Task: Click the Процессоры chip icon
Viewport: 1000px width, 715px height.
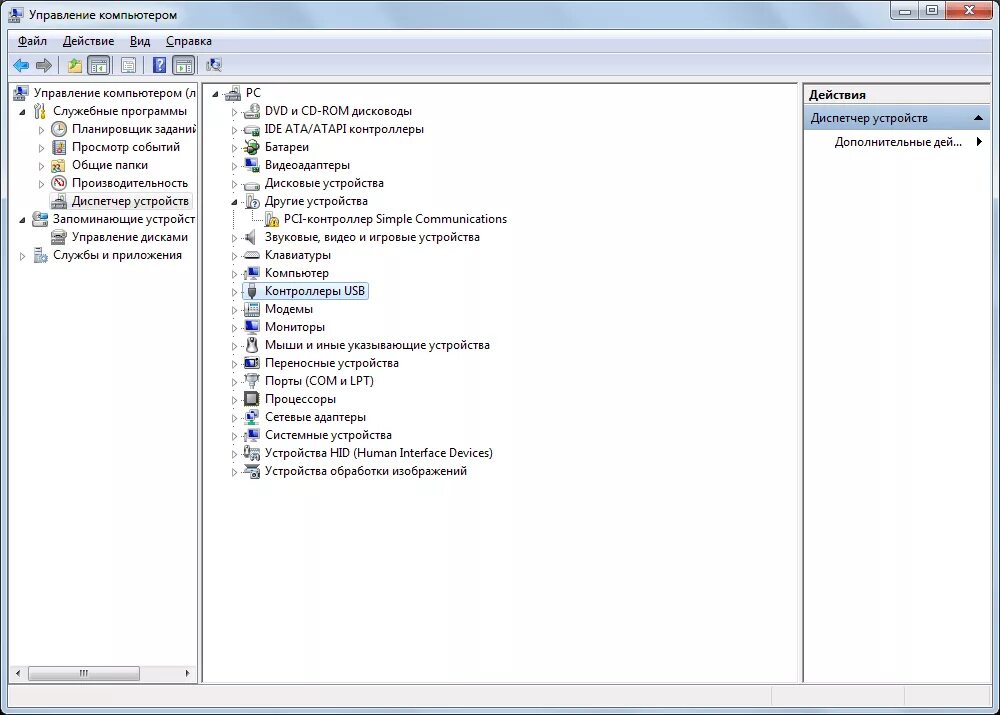Action: click(252, 399)
